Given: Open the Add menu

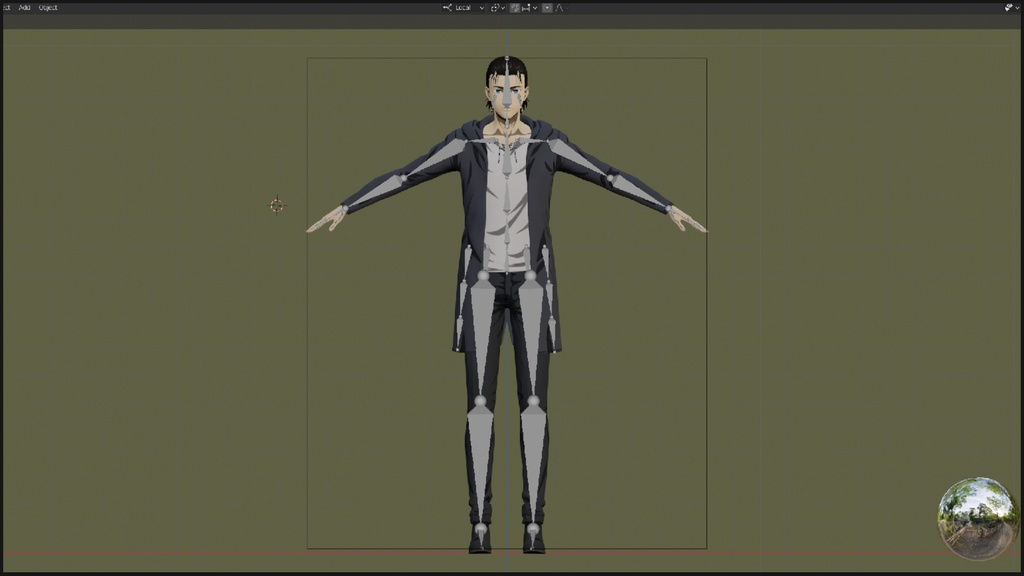Looking at the screenshot, I should (x=22, y=6).
